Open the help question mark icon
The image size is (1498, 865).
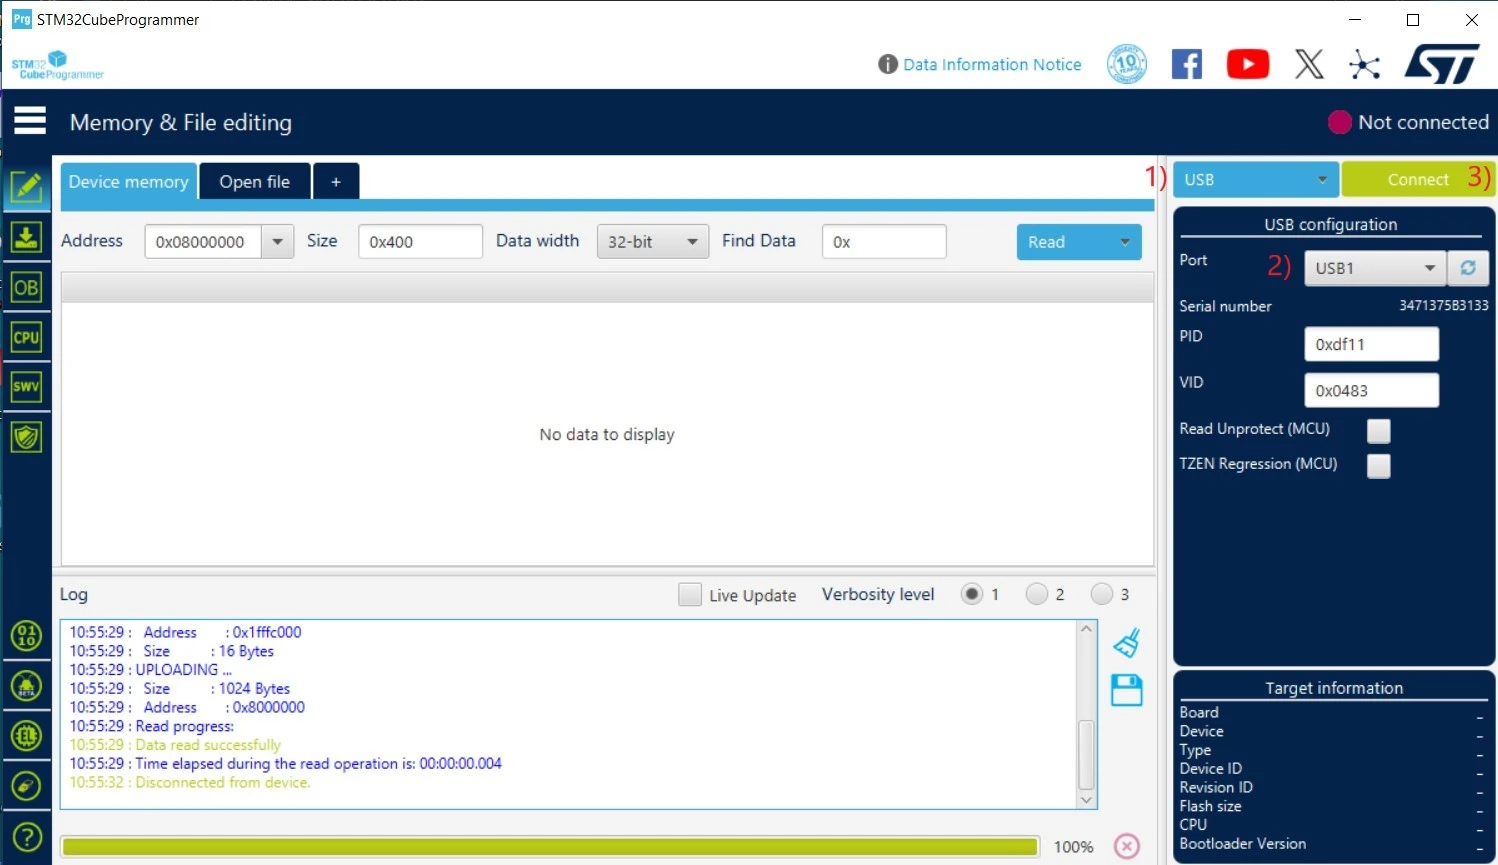tap(26, 836)
